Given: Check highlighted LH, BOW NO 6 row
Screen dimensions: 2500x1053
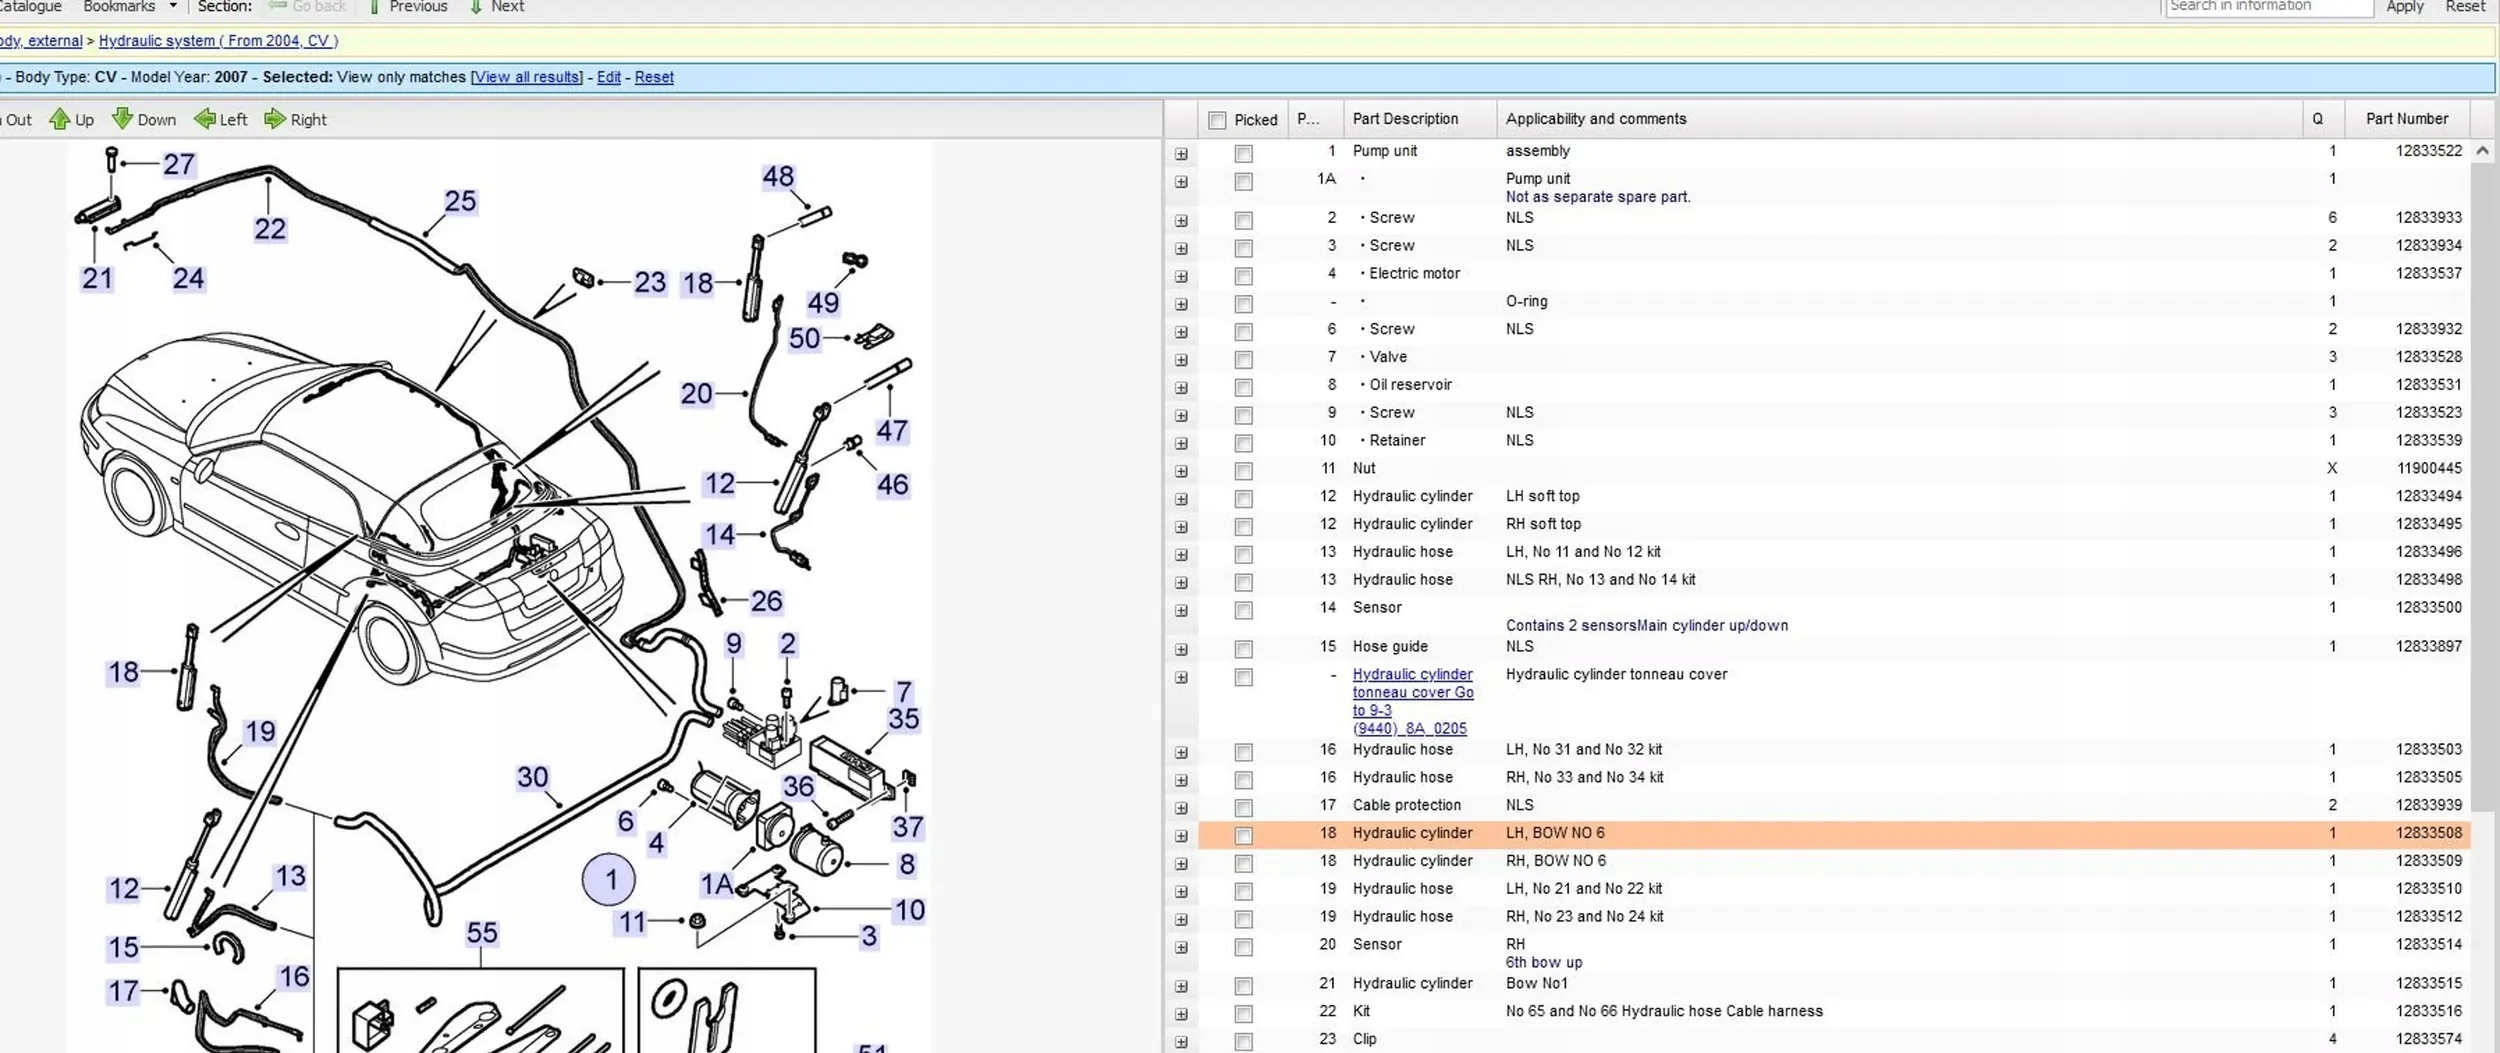Looking at the screenshot, I should 1243,835.
